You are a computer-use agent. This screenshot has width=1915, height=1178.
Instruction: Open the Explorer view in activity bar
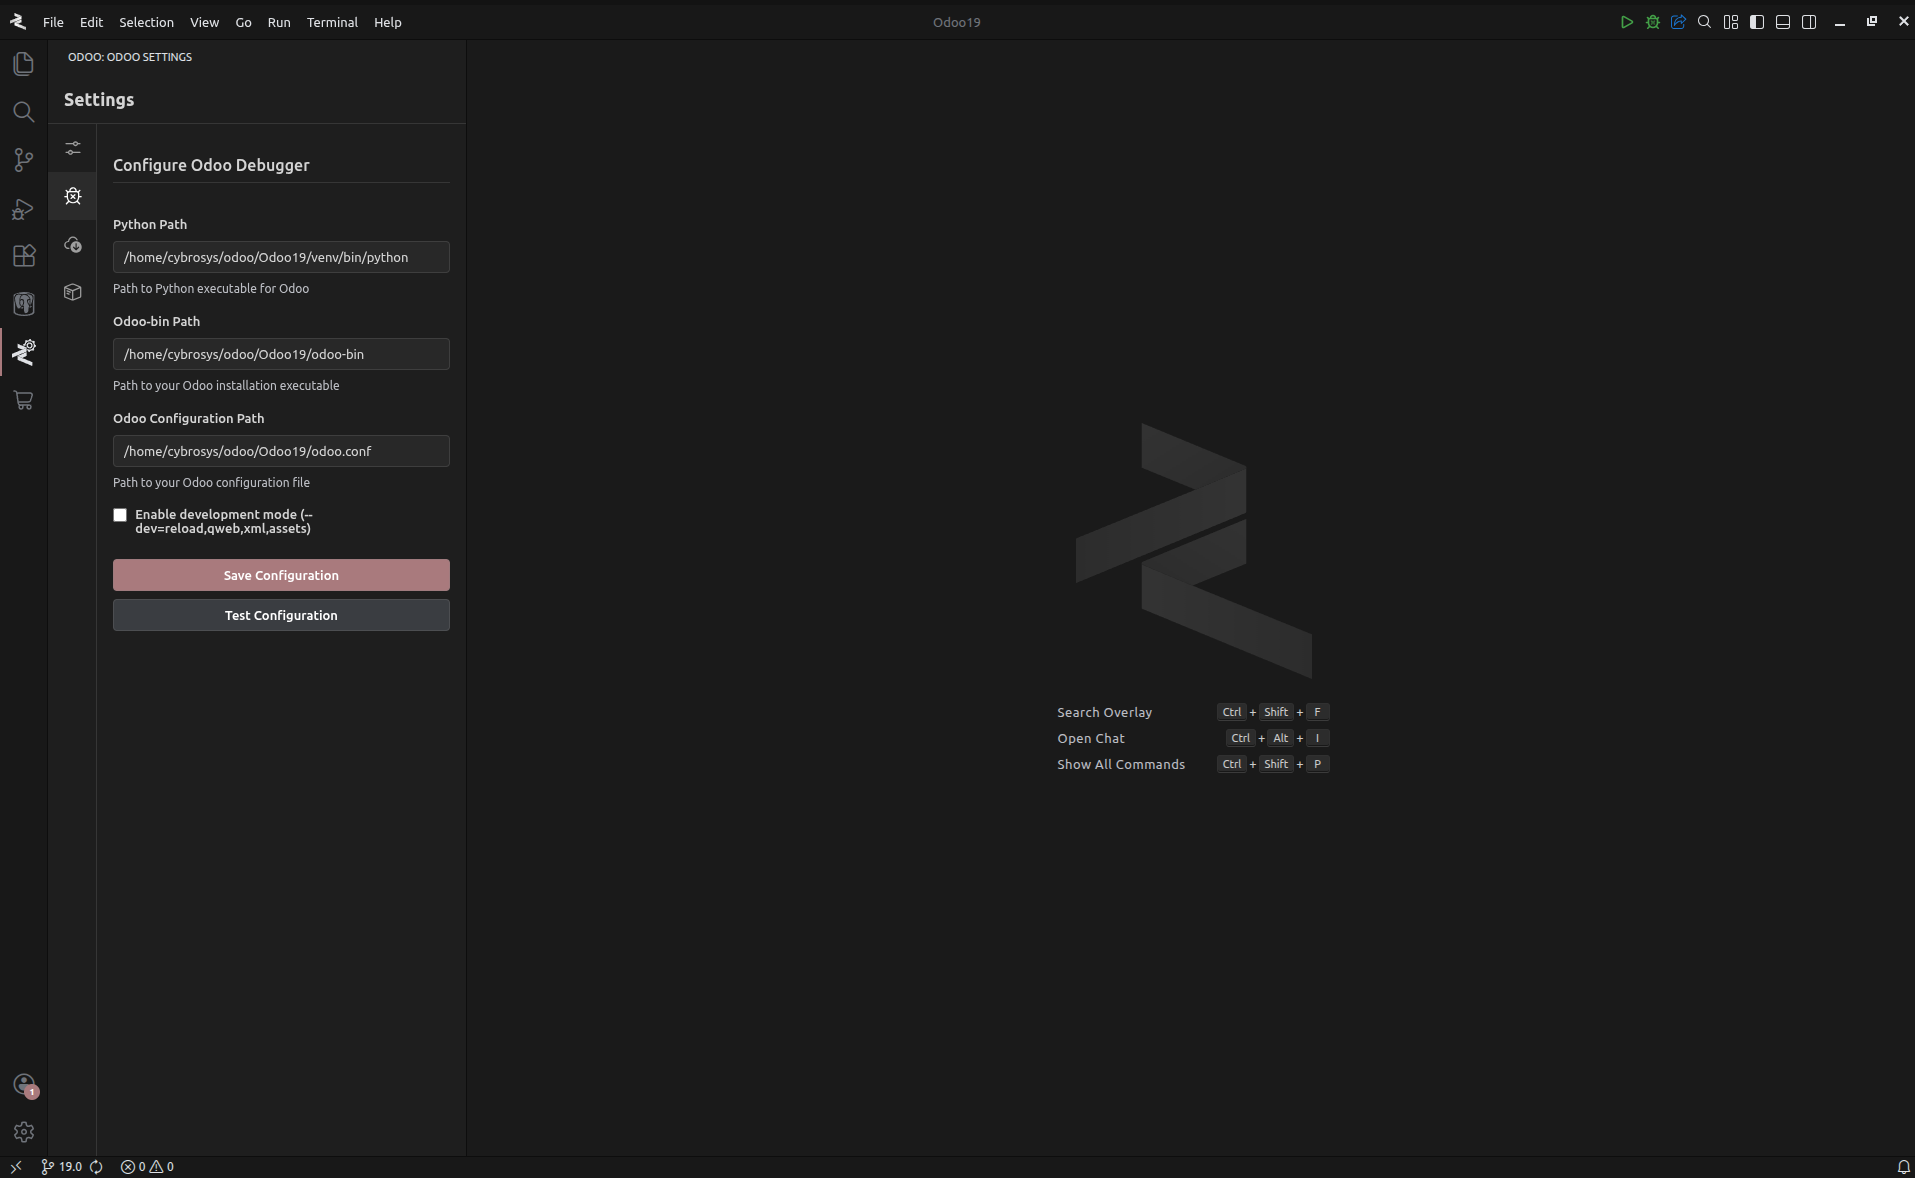pos(24,64)
